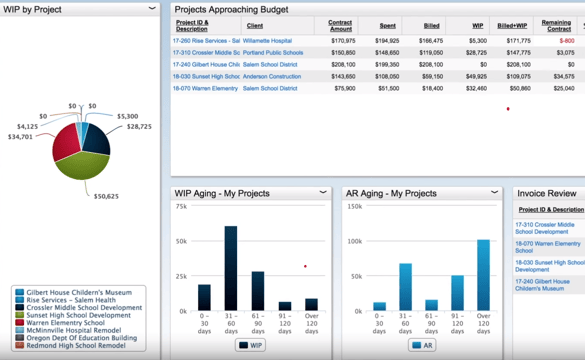Click the Over 120 days AR Aging bar
585x360 pixels.
click(483, 275)
